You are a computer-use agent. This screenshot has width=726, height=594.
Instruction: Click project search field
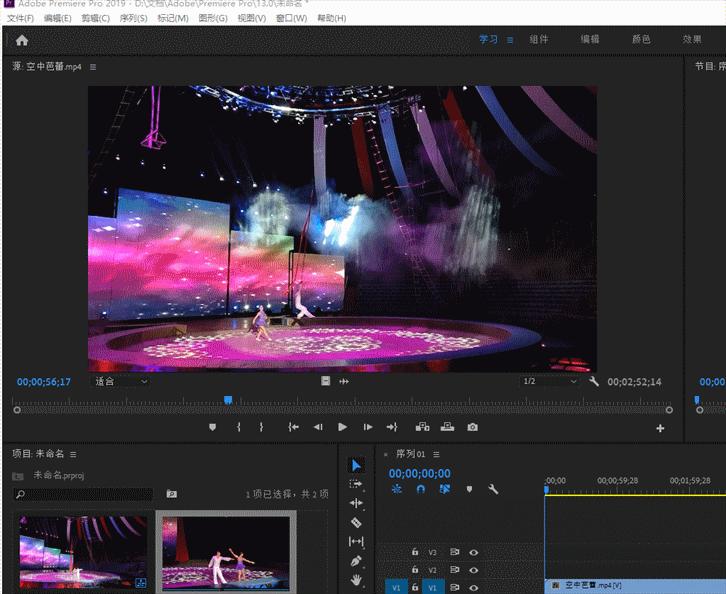pyautogui.click(x=83, y=494)
